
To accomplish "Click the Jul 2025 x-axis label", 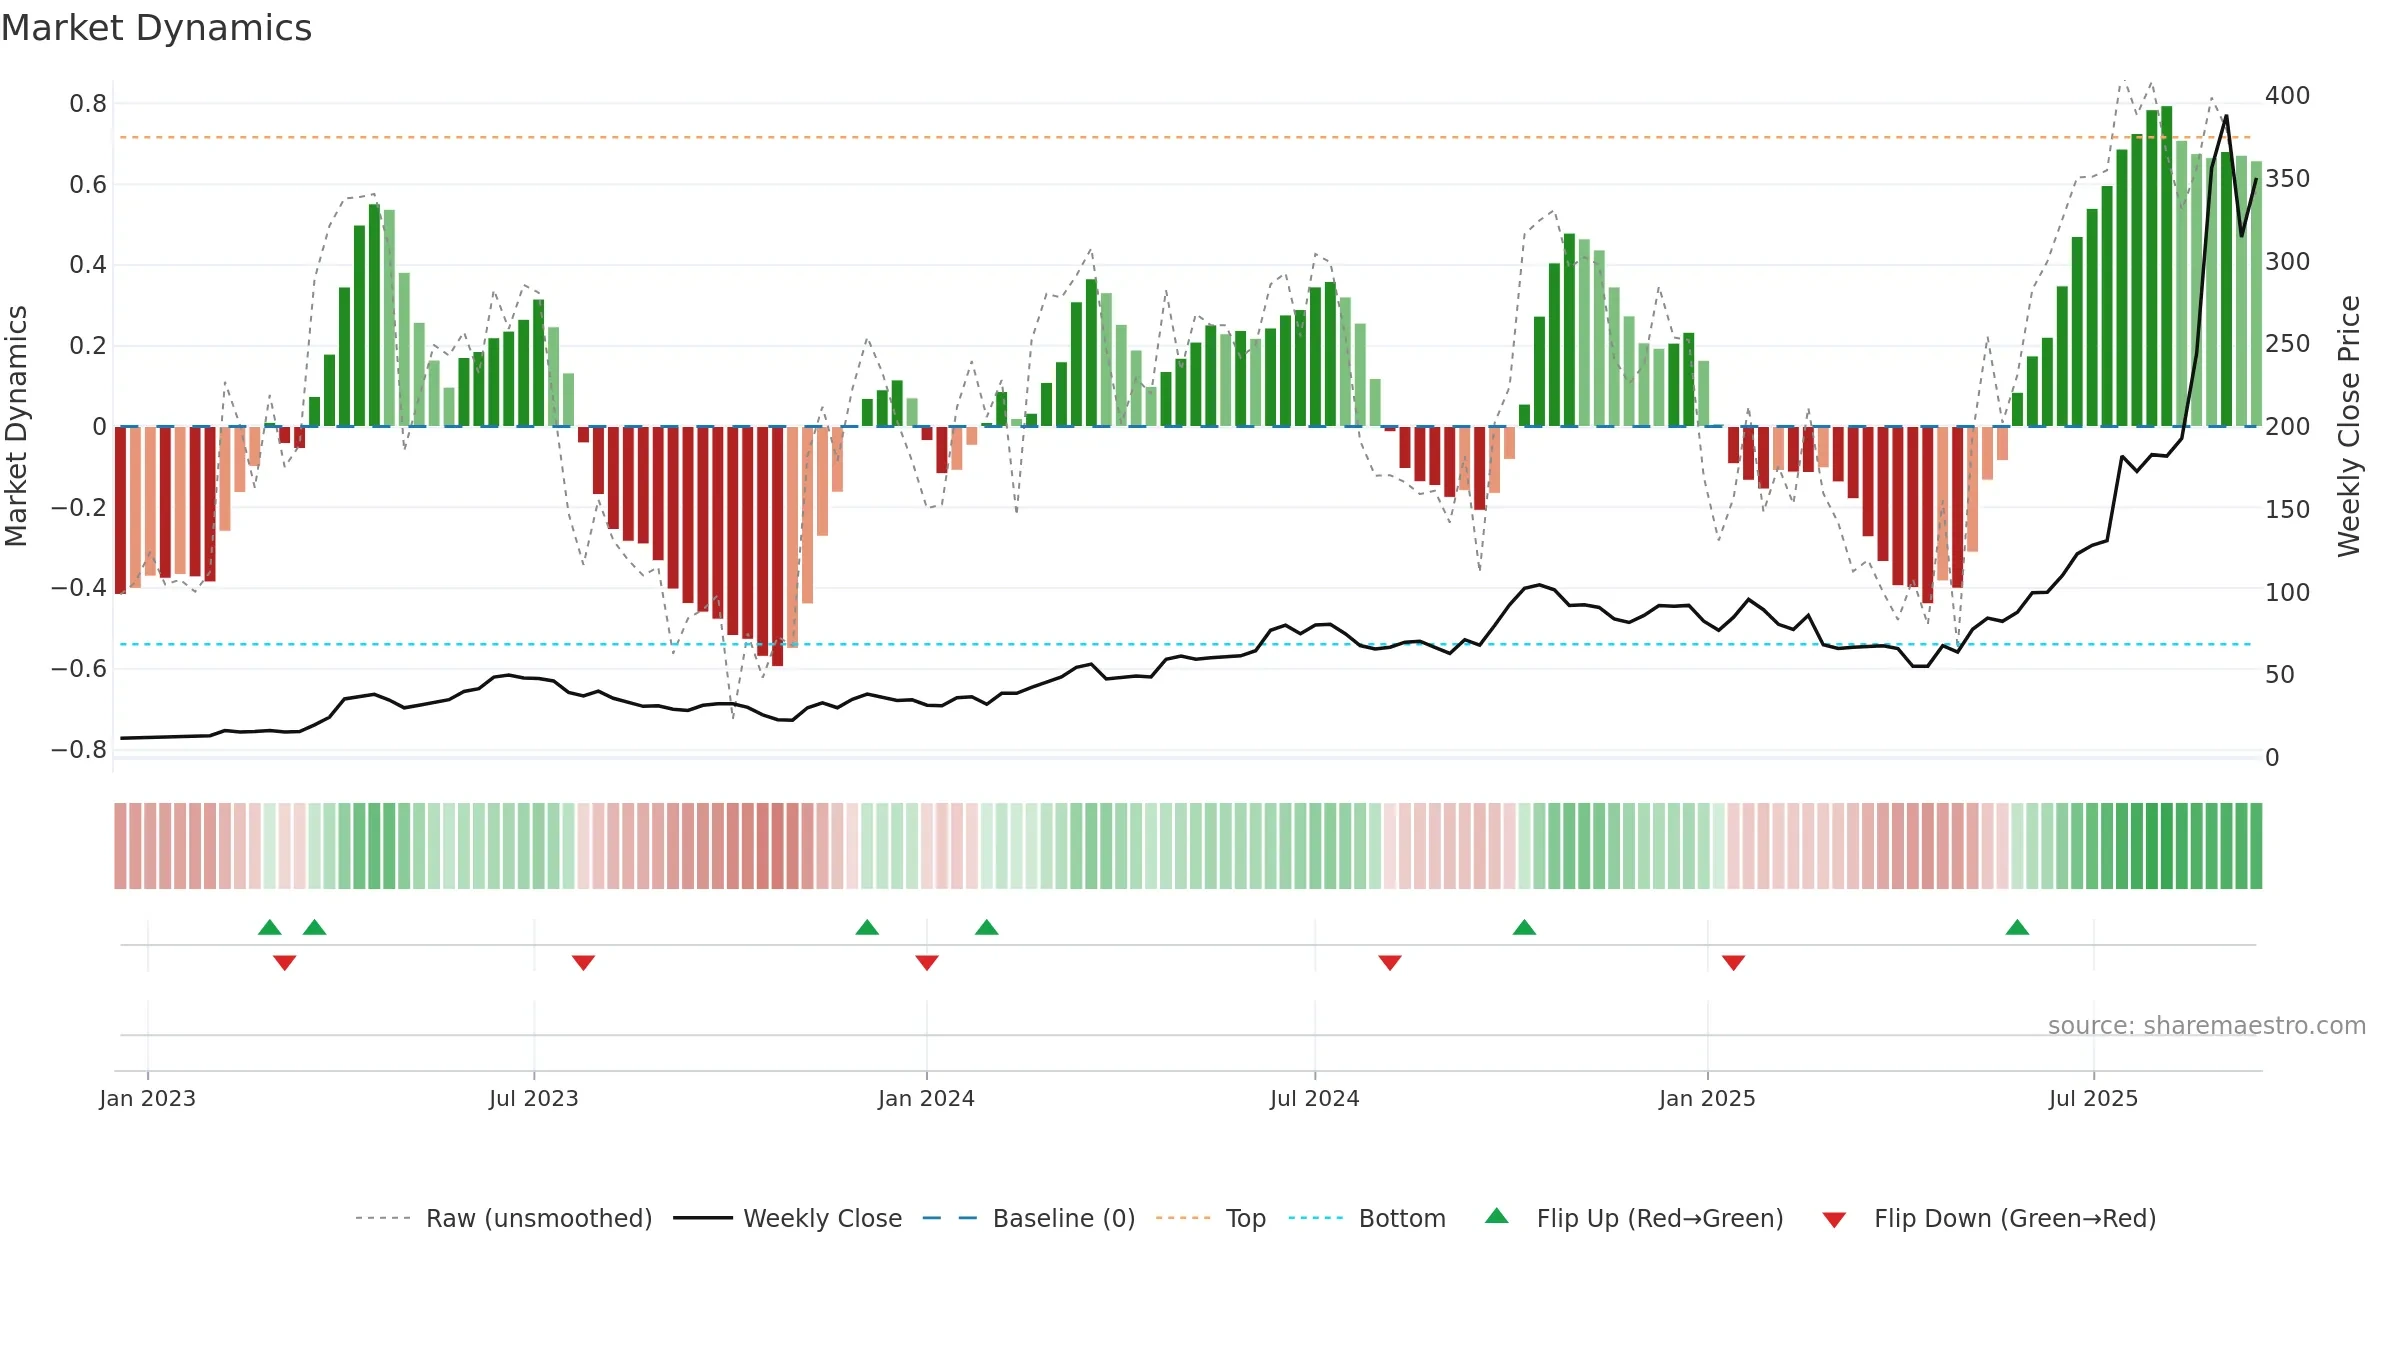I will coord(2094,1098).
